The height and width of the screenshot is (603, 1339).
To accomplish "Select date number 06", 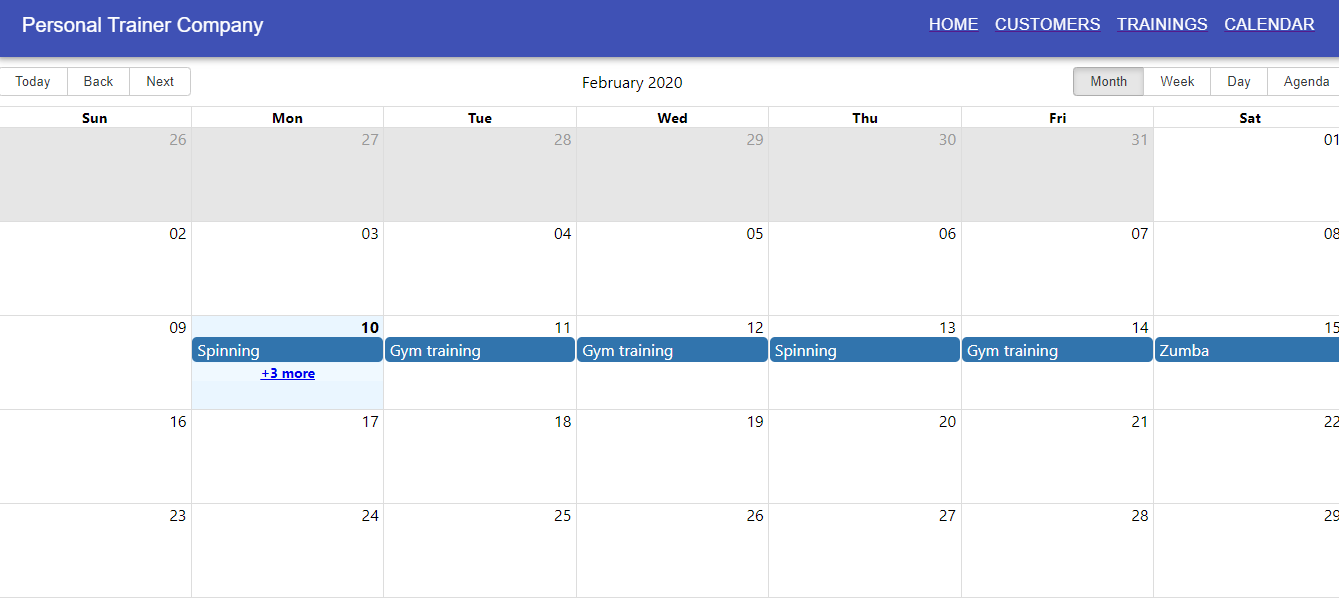I will (x=948, y=234).
